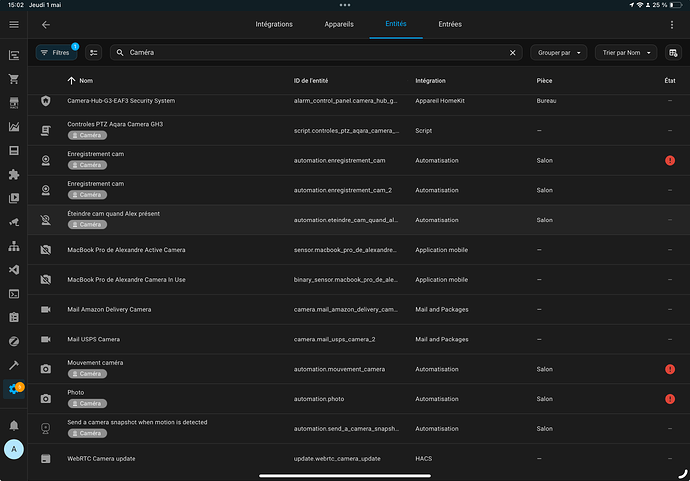Image resolution: width=690 pixels, height=481 pixels.
Task: Click the script icon for Controles PTZ
Action: click(45, 130)
